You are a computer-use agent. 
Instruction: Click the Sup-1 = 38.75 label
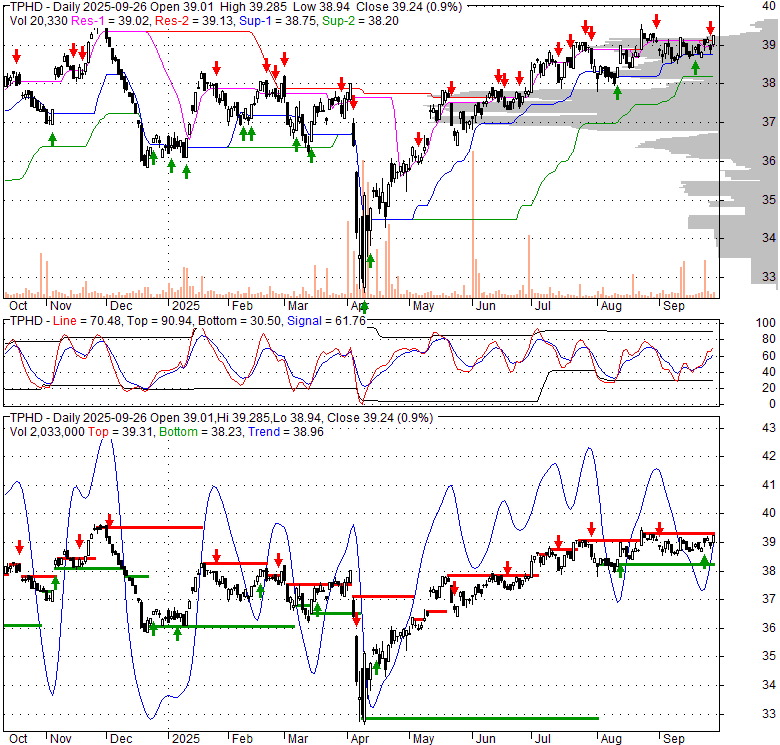pos(278,21)
